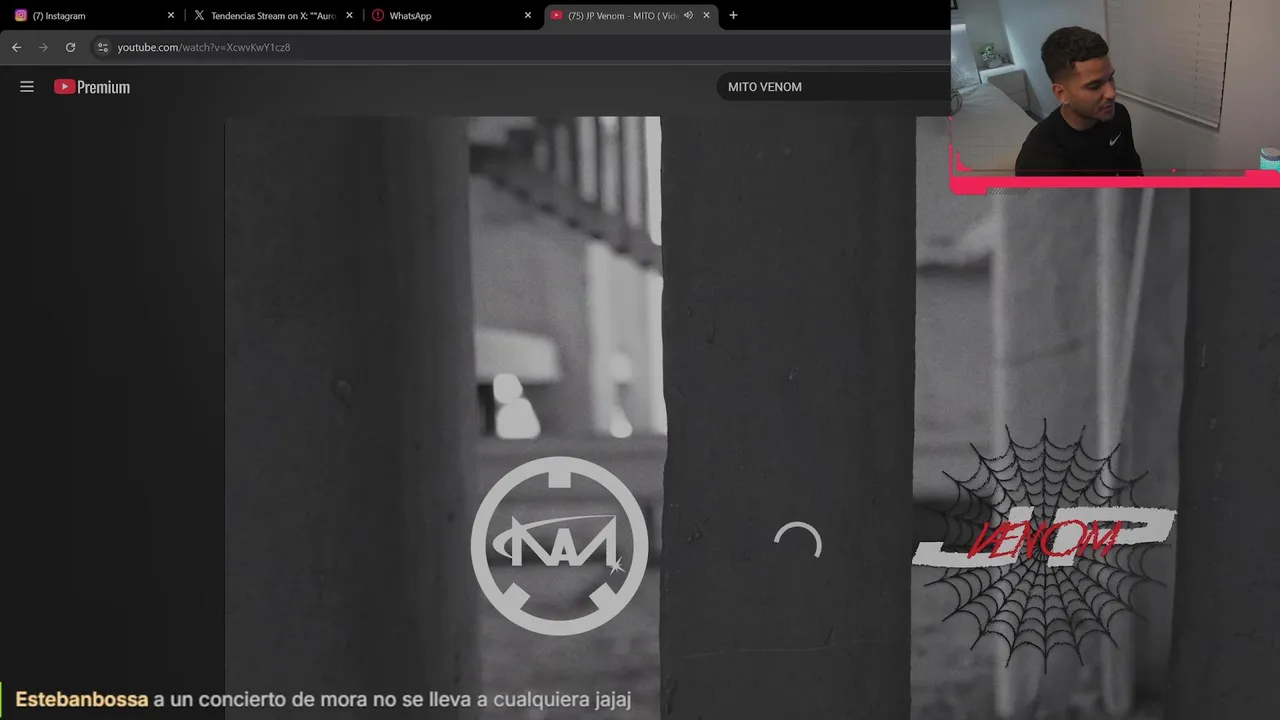Close the Instagram tab

point(171,15)
